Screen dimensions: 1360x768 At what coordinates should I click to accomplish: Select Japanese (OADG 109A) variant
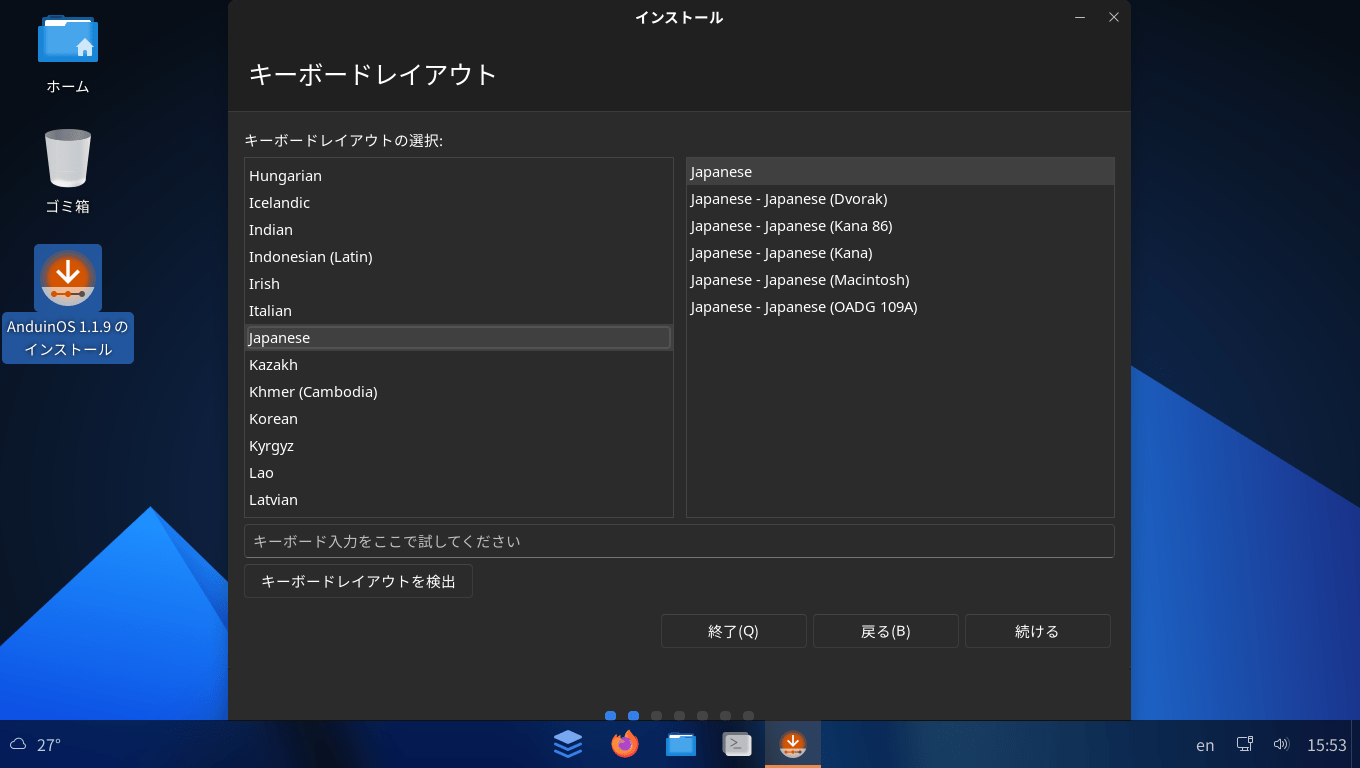[x=803, y=307]
